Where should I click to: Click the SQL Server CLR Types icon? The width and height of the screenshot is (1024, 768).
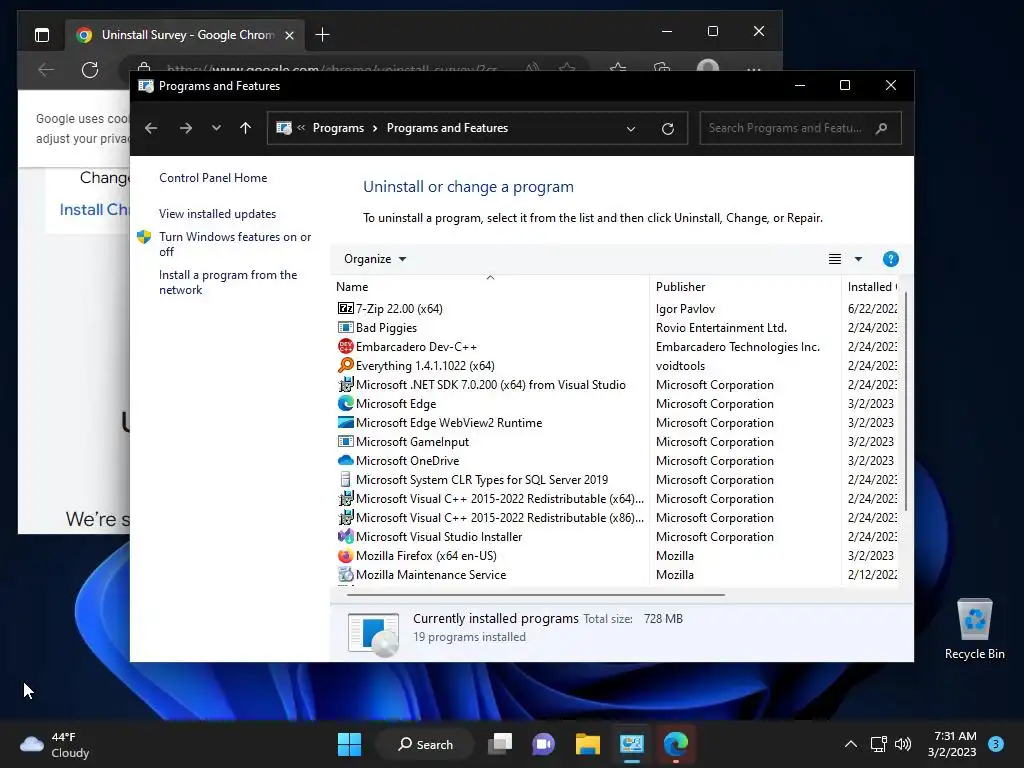[345, 479]
